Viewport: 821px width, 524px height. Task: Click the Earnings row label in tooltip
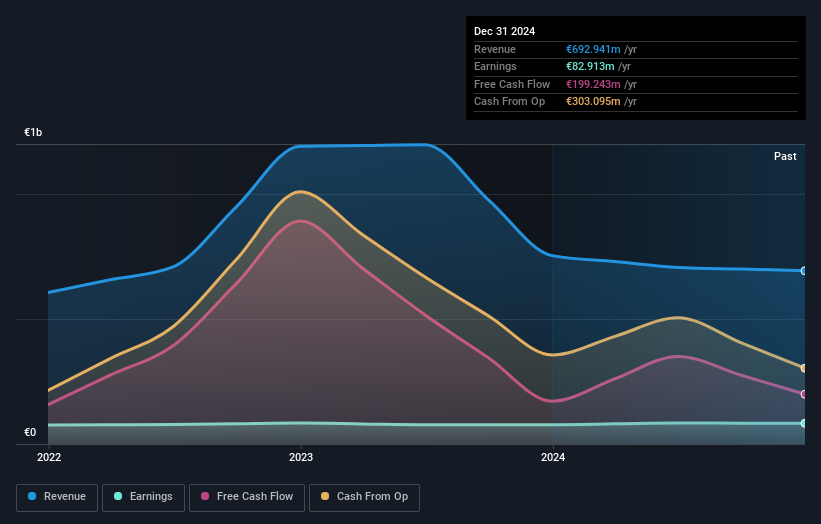(495, 66)
